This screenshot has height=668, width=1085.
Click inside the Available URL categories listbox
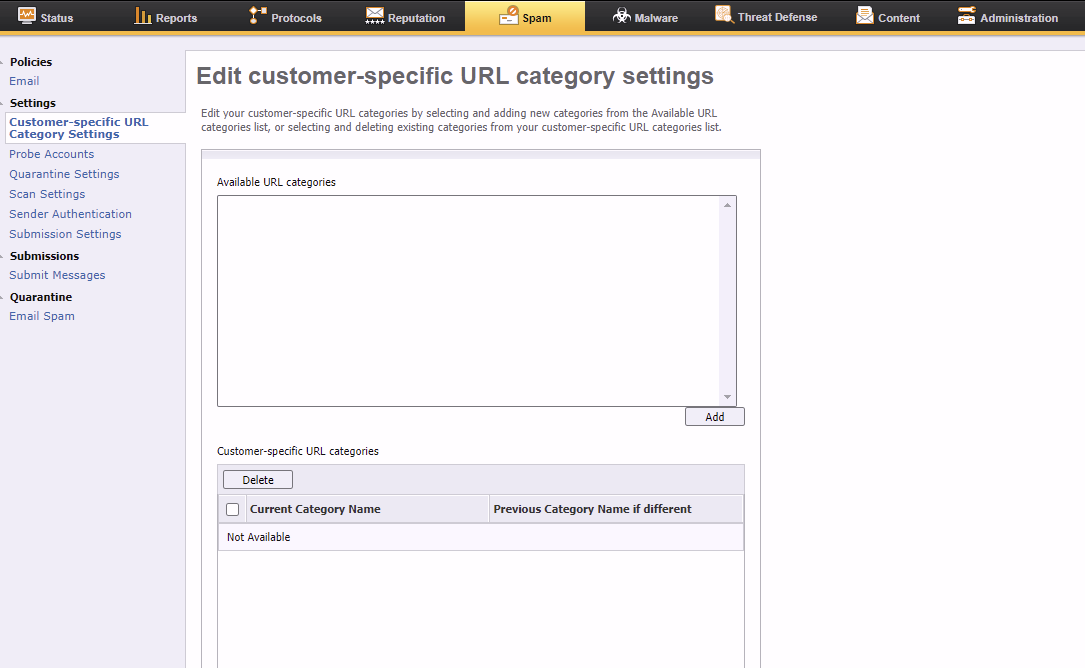(468, 300)
